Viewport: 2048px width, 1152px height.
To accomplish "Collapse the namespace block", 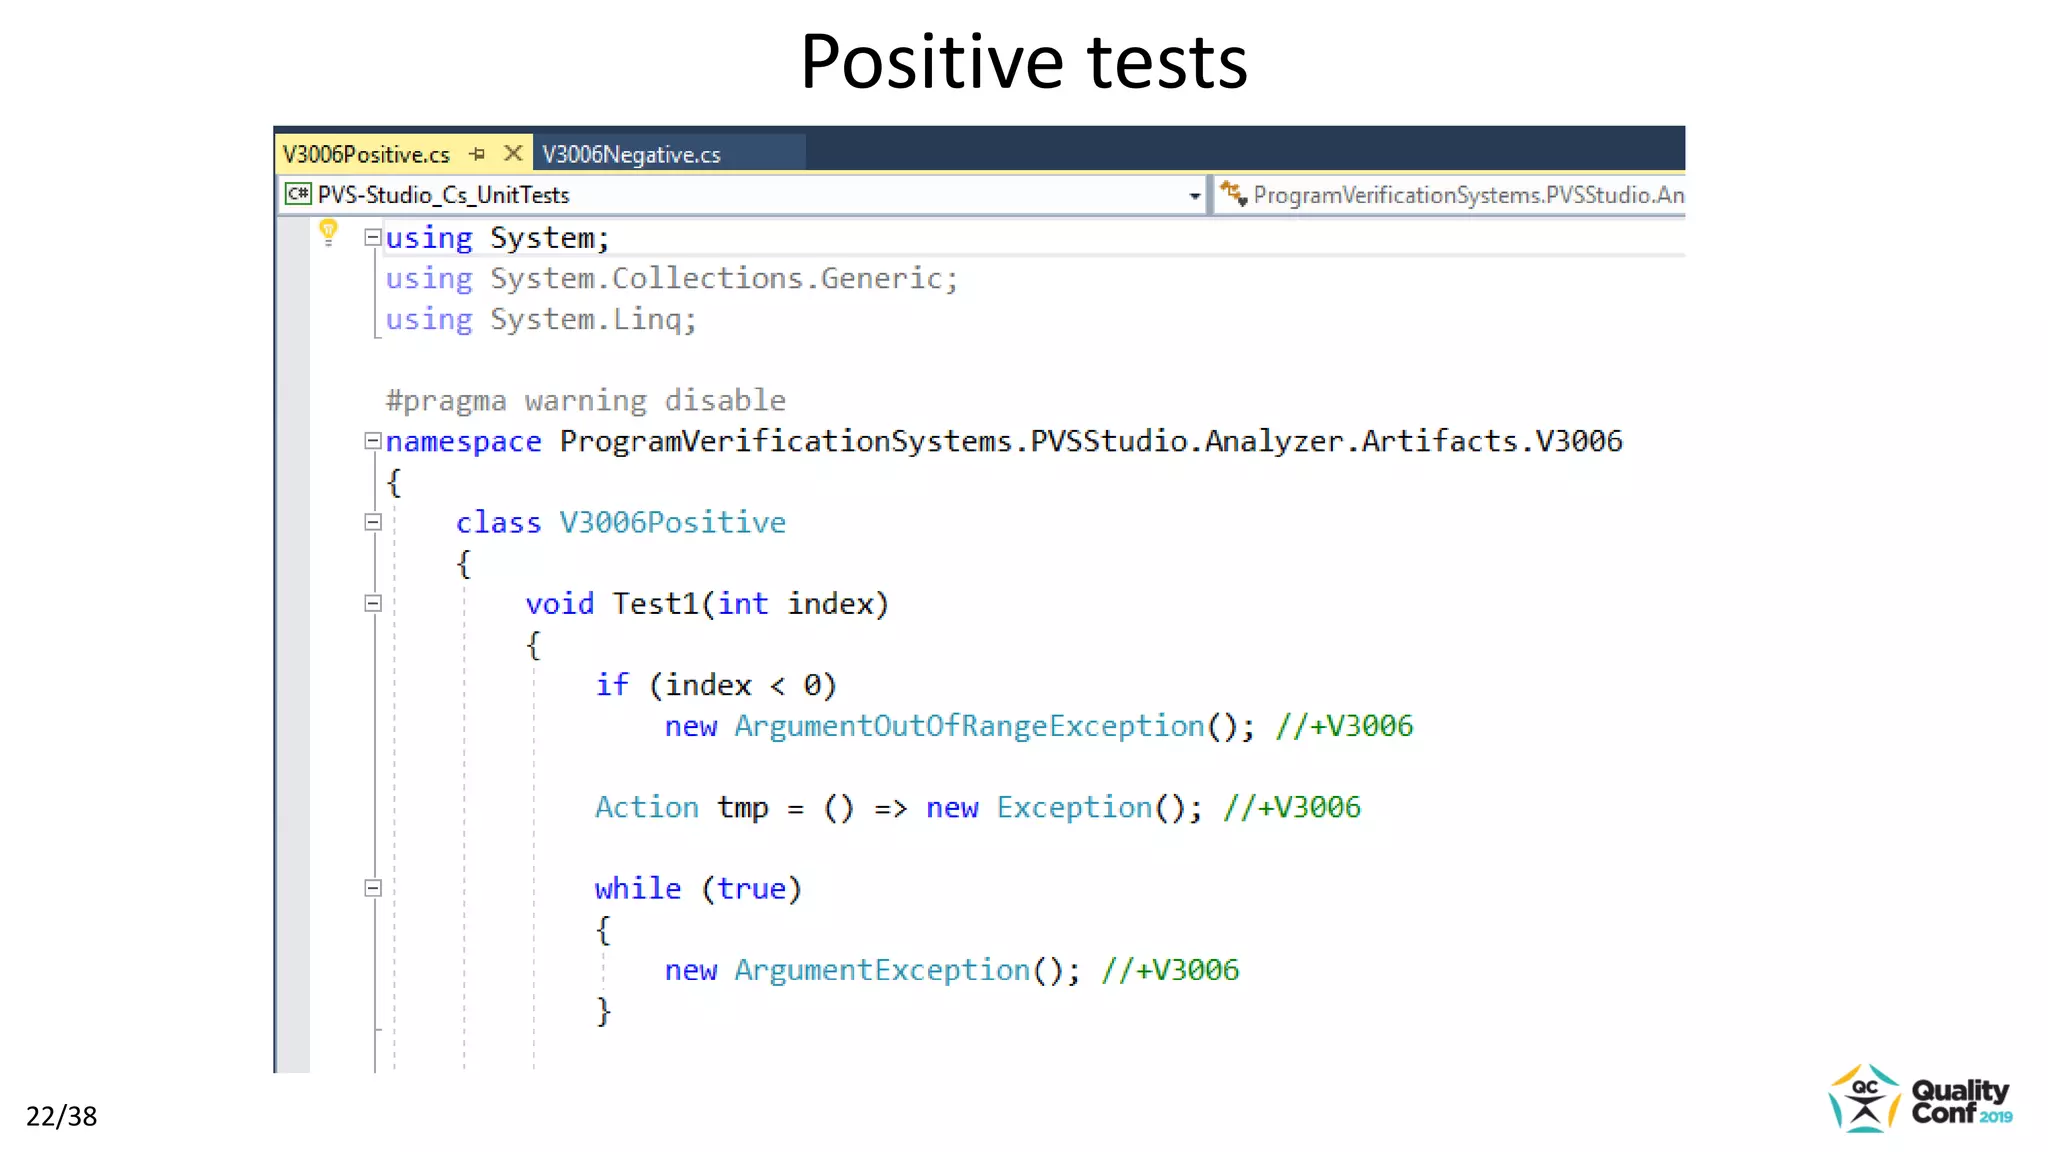I will pyautogui.click(x=373, y=441).
